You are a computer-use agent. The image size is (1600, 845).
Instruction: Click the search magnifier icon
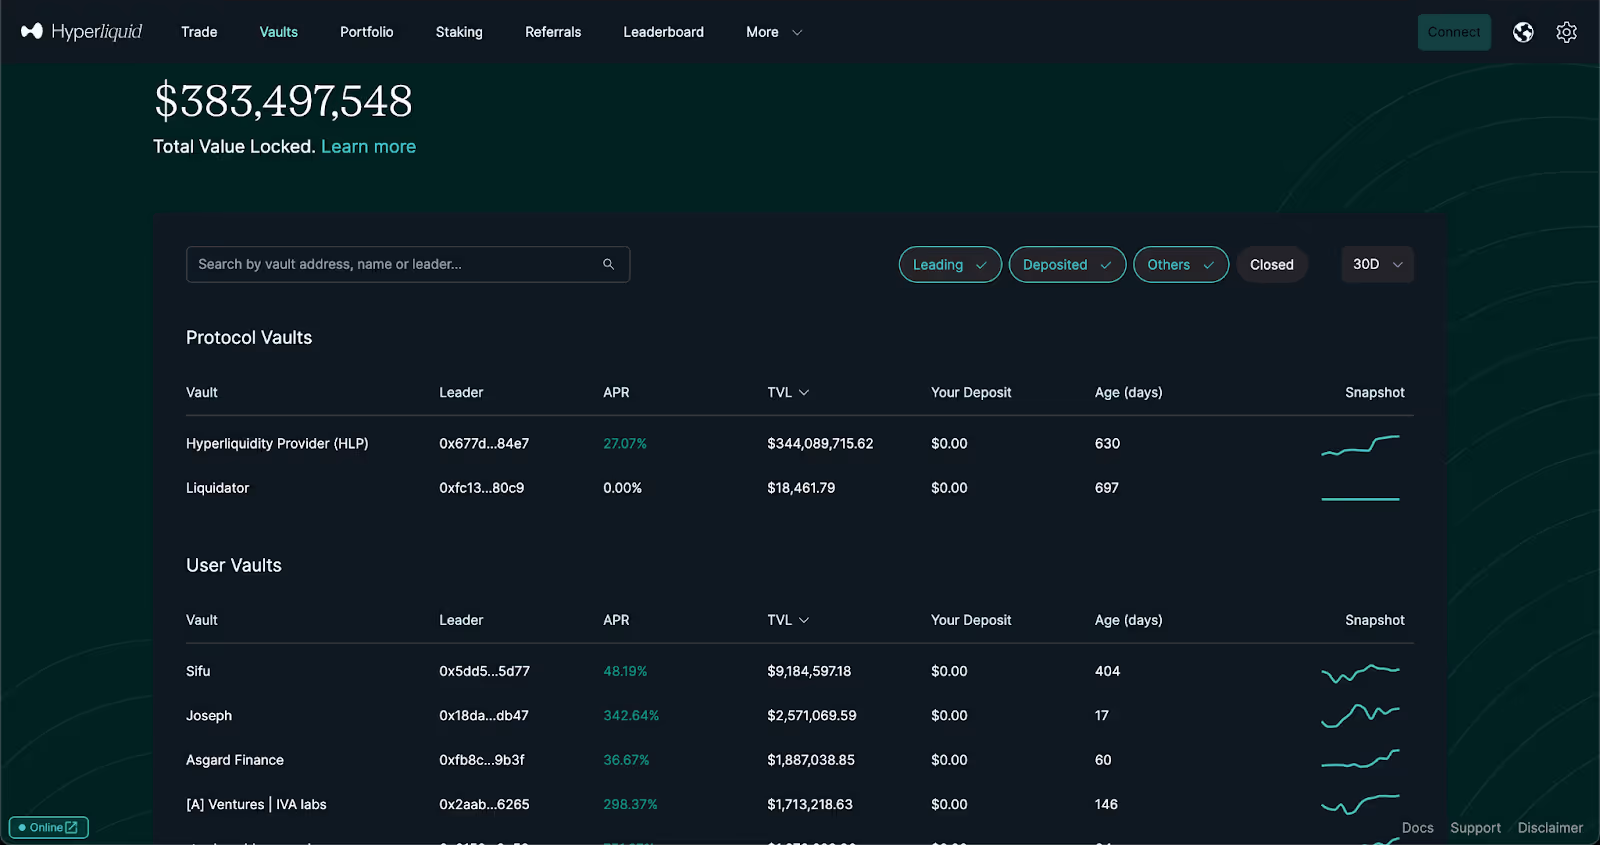click(608, 264)
